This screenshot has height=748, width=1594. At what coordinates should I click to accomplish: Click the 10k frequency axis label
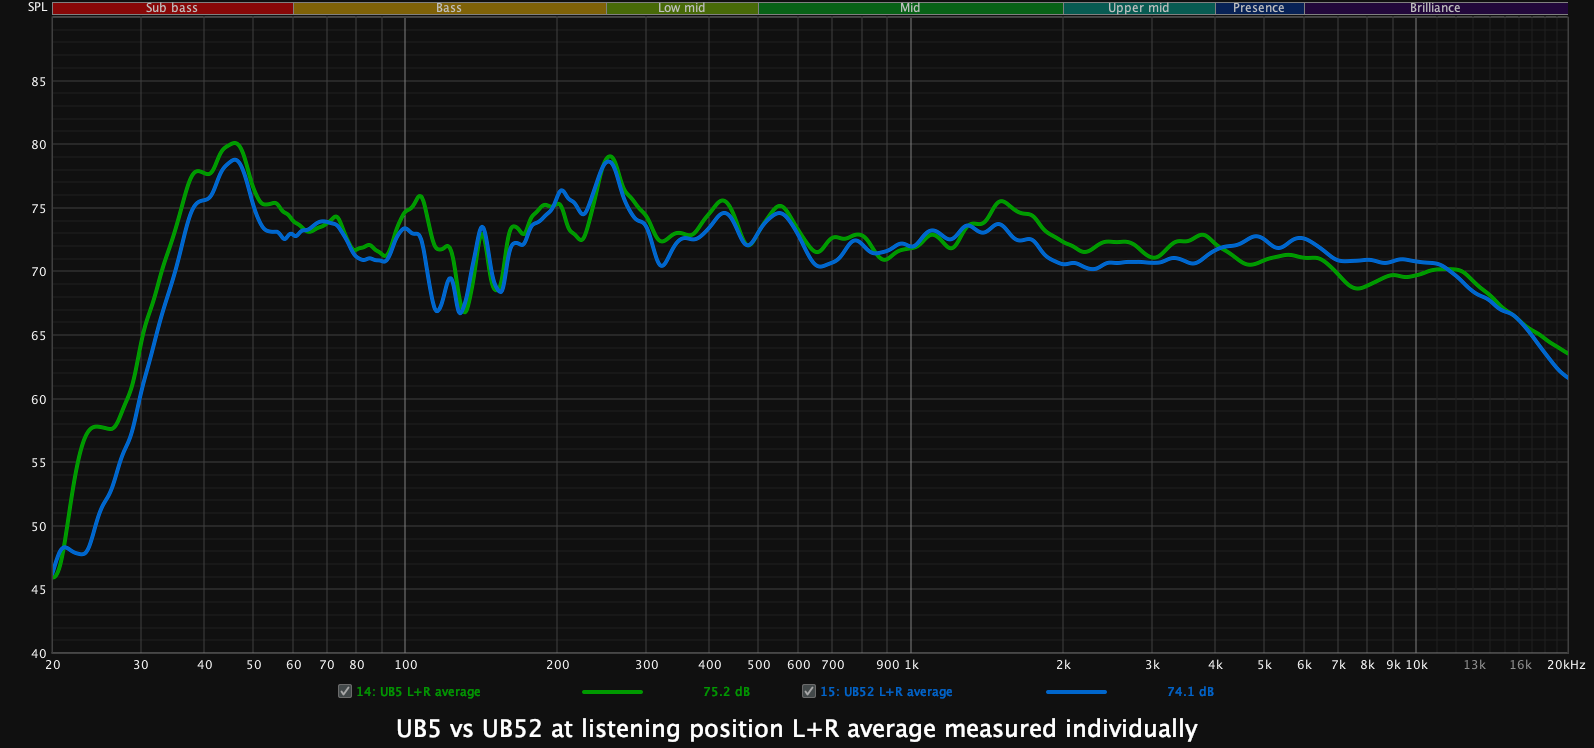tap(1416, 665)
